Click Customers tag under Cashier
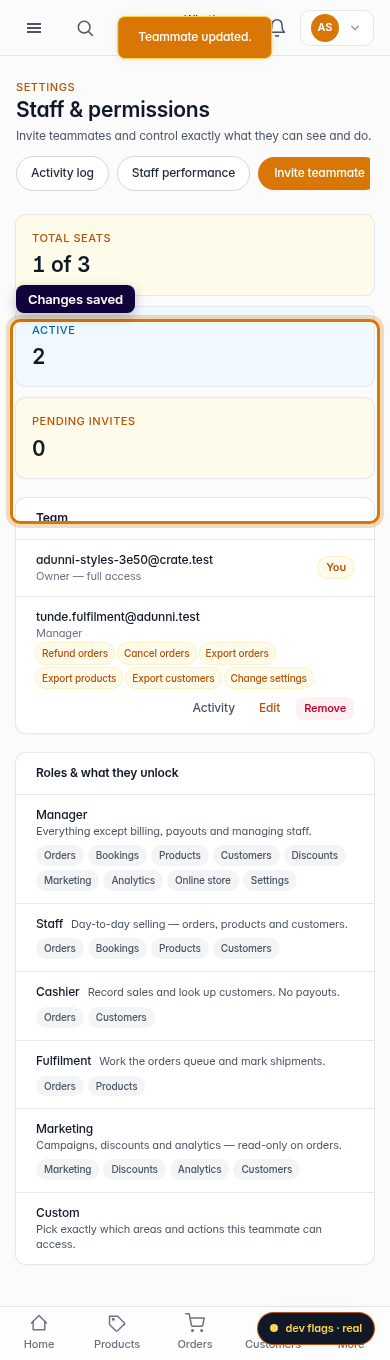Image resolution: width=390 pixels, height=1360 pixels. coord(121,1017)
